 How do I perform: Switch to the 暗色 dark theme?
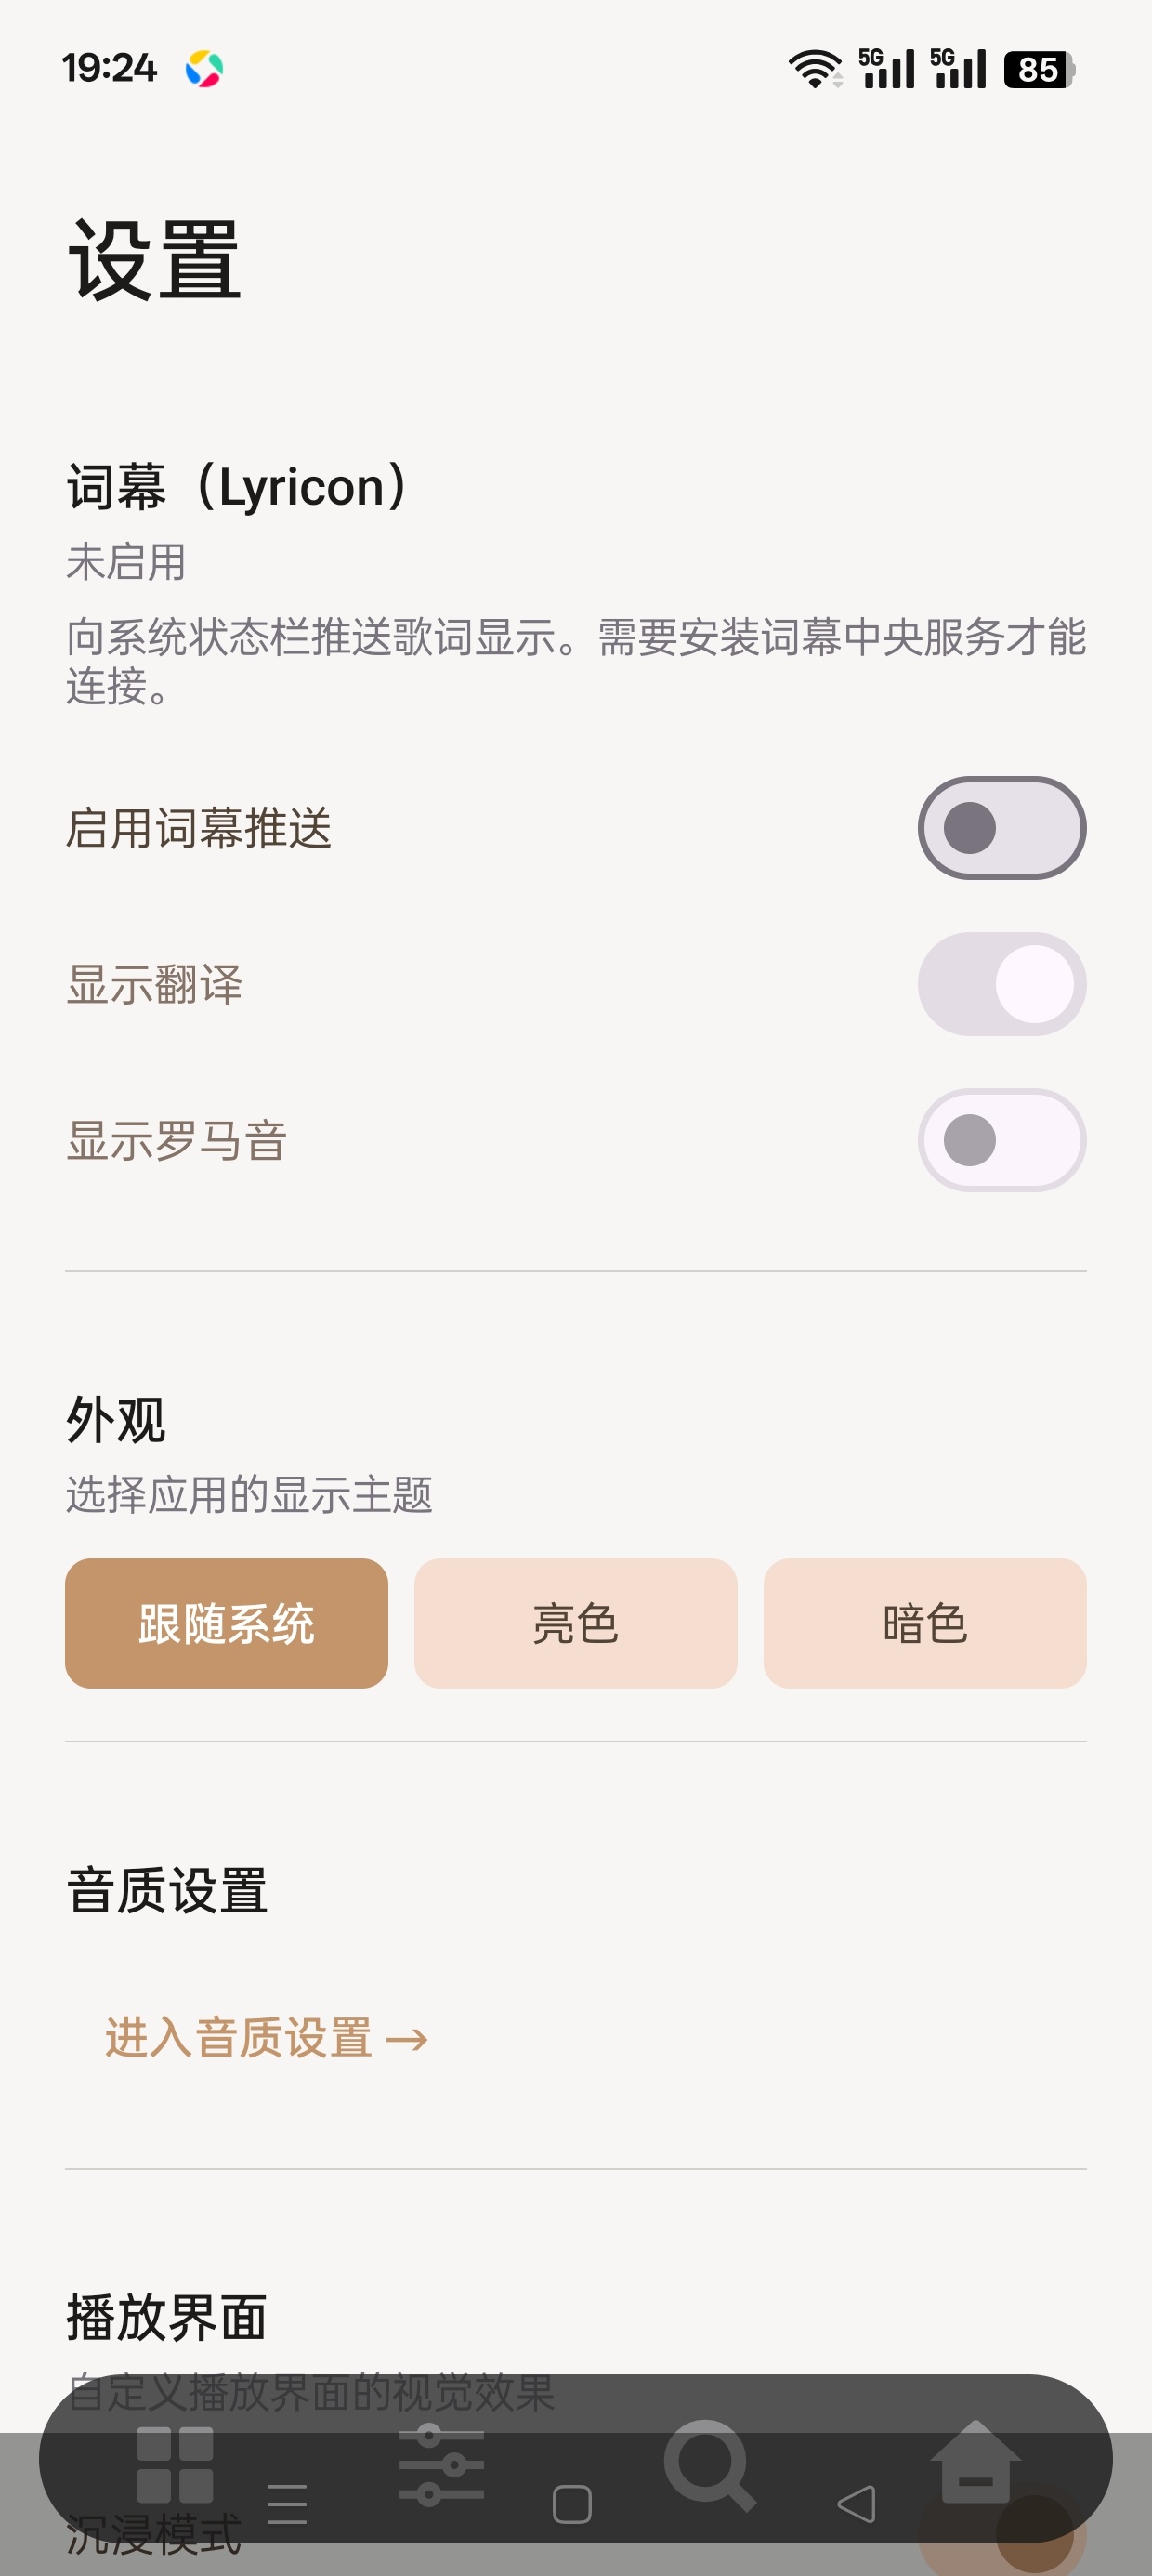tap(924, 1623)
